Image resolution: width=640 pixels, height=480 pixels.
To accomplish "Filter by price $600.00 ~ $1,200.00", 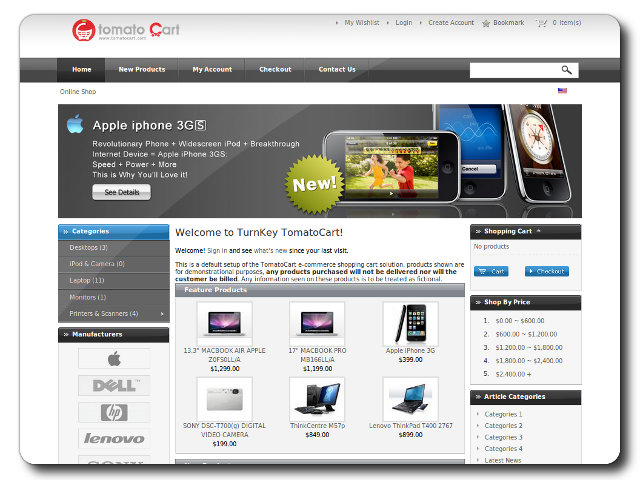I will [x=526, y=334].
